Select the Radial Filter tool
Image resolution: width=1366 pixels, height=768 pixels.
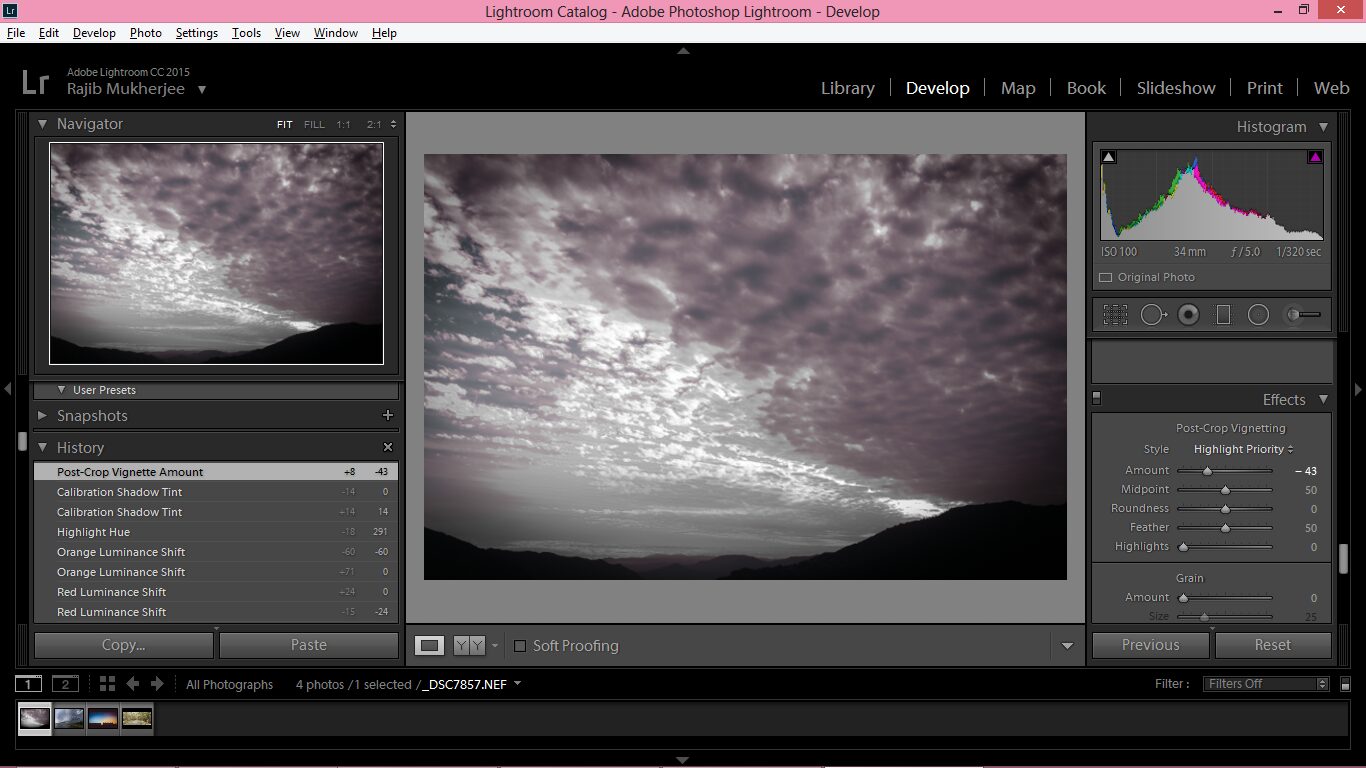[x=1258, y=315]
